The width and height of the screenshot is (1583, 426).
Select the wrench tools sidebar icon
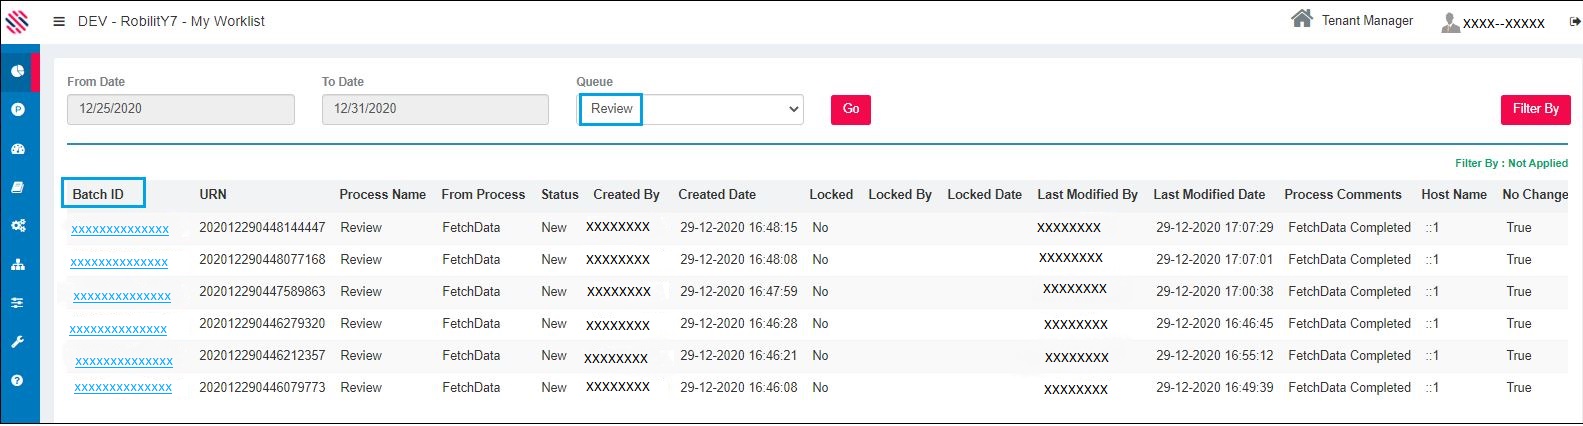tap(18, 342)
